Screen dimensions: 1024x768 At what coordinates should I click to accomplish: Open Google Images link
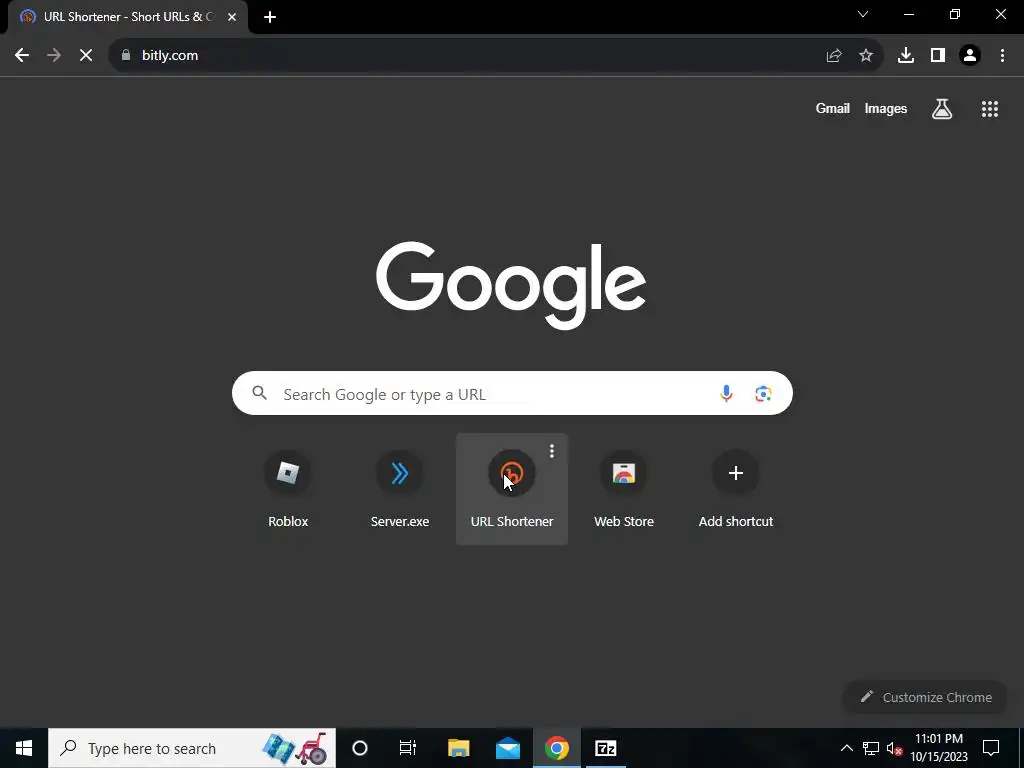pyautogui.click(x=886, y=109)
